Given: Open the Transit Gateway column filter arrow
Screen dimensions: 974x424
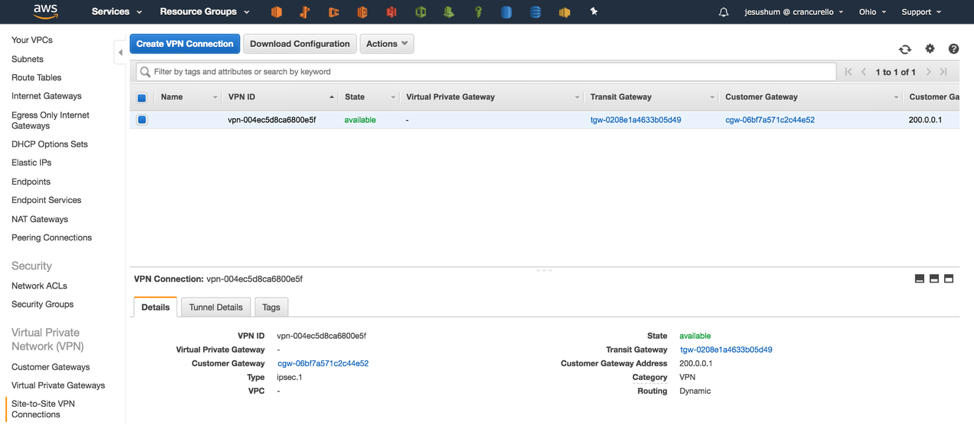Looking at the screenshot, I should click(x=712, y=97).
